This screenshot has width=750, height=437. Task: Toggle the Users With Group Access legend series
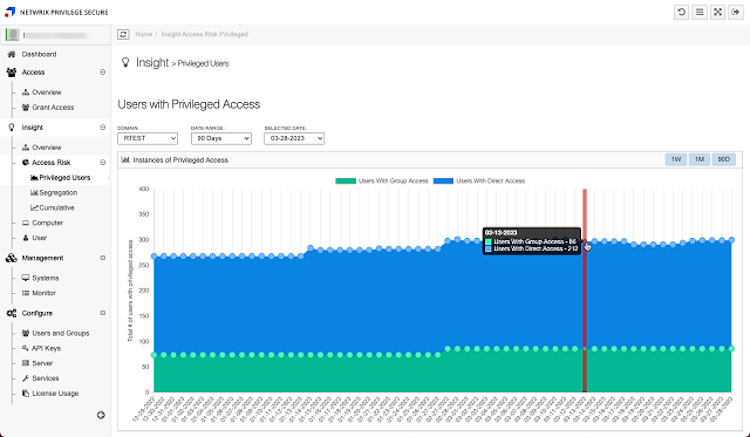[x=387, y=181]
